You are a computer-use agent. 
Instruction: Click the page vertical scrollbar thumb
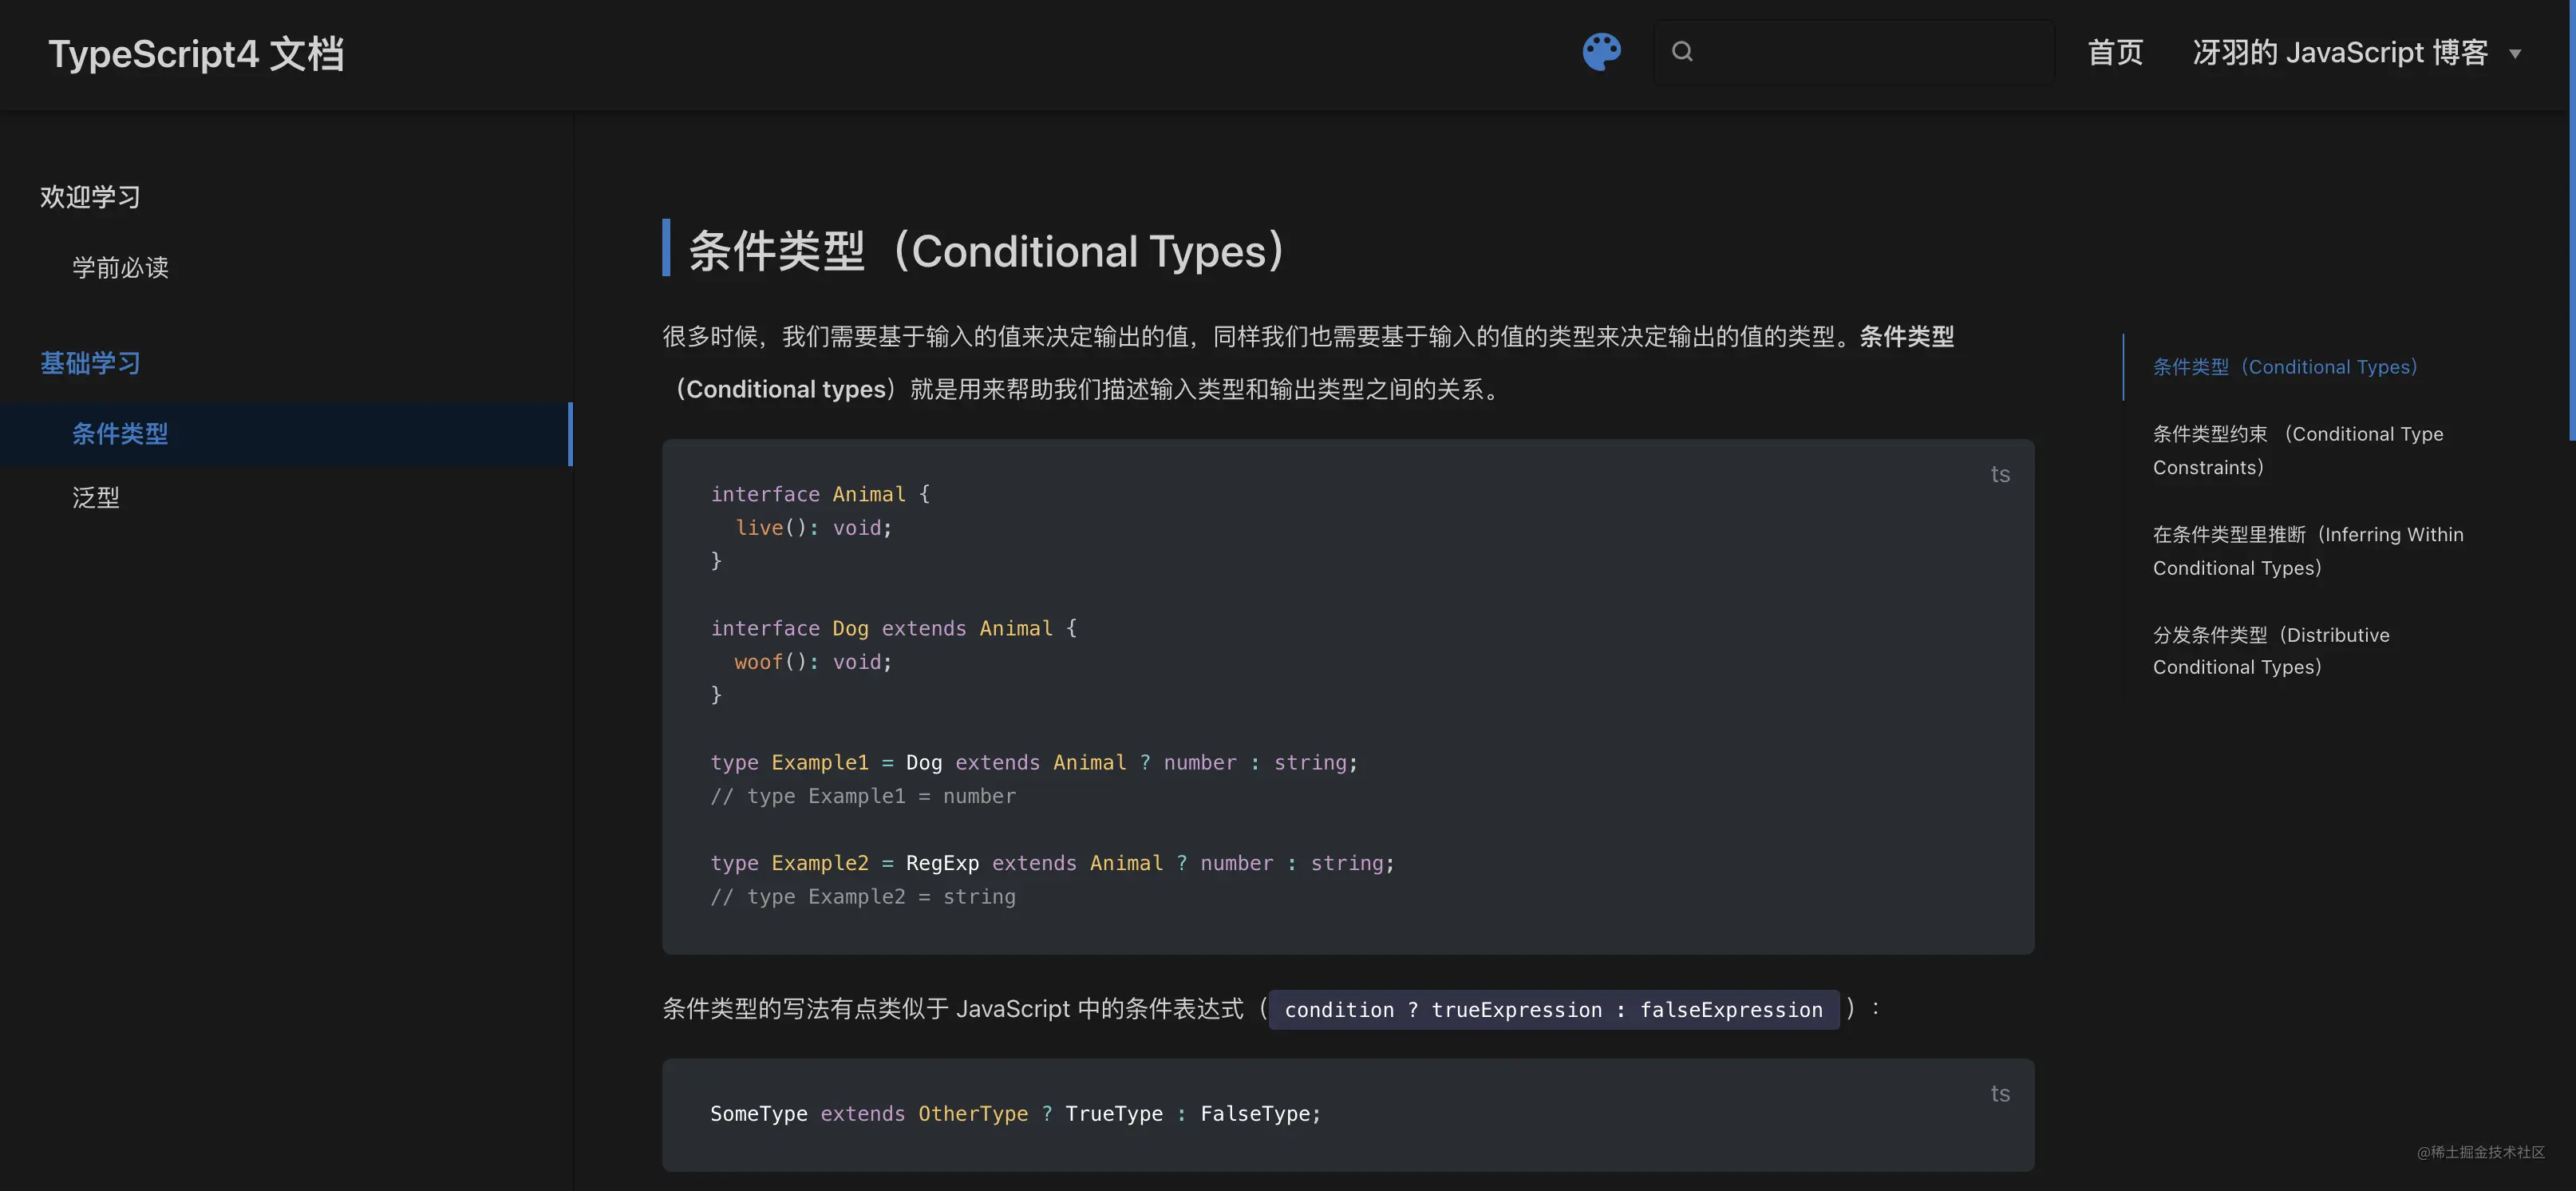click(x=2571, y=220)
